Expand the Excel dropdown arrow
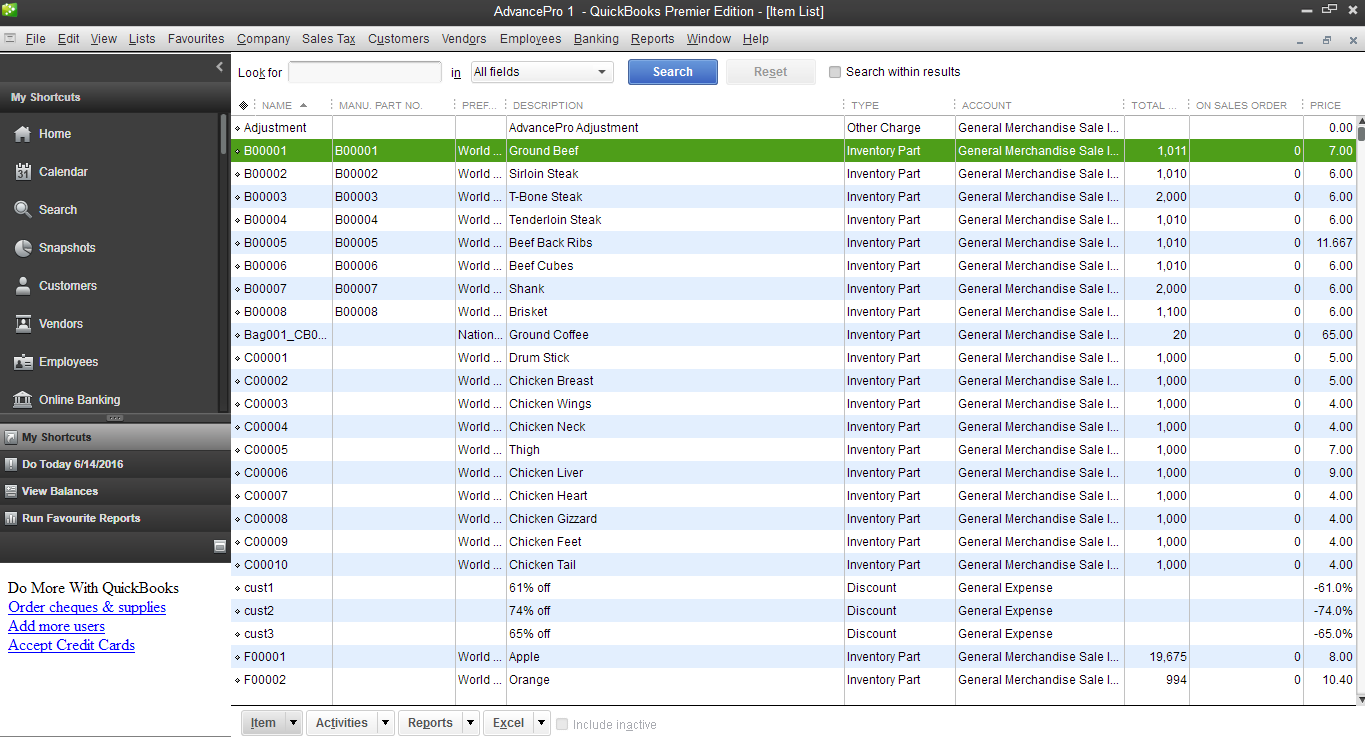The height and width of the screenshot is (737, 1365). [541, 723]
